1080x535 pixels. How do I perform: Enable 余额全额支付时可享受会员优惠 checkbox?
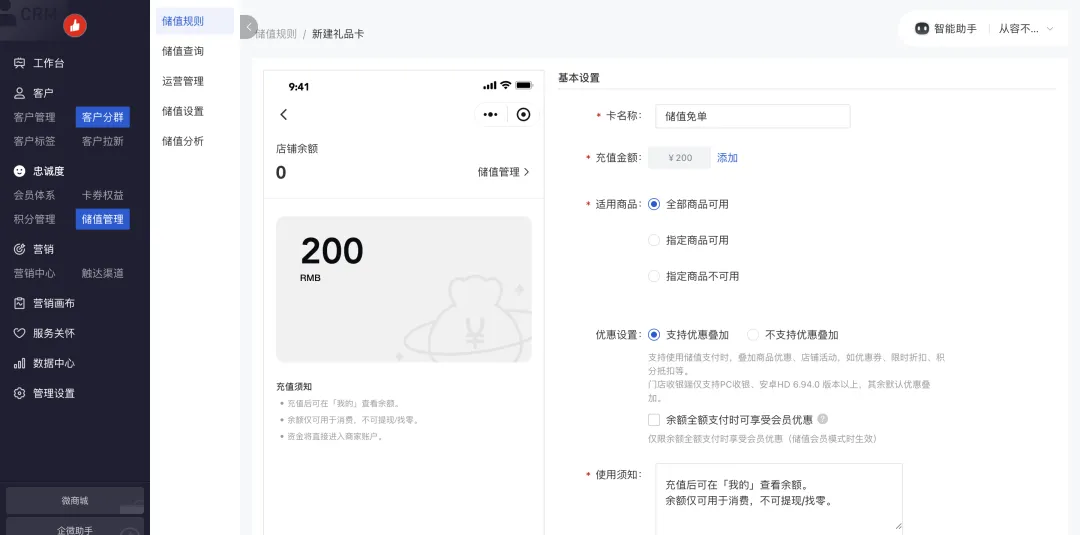point(654,420)
